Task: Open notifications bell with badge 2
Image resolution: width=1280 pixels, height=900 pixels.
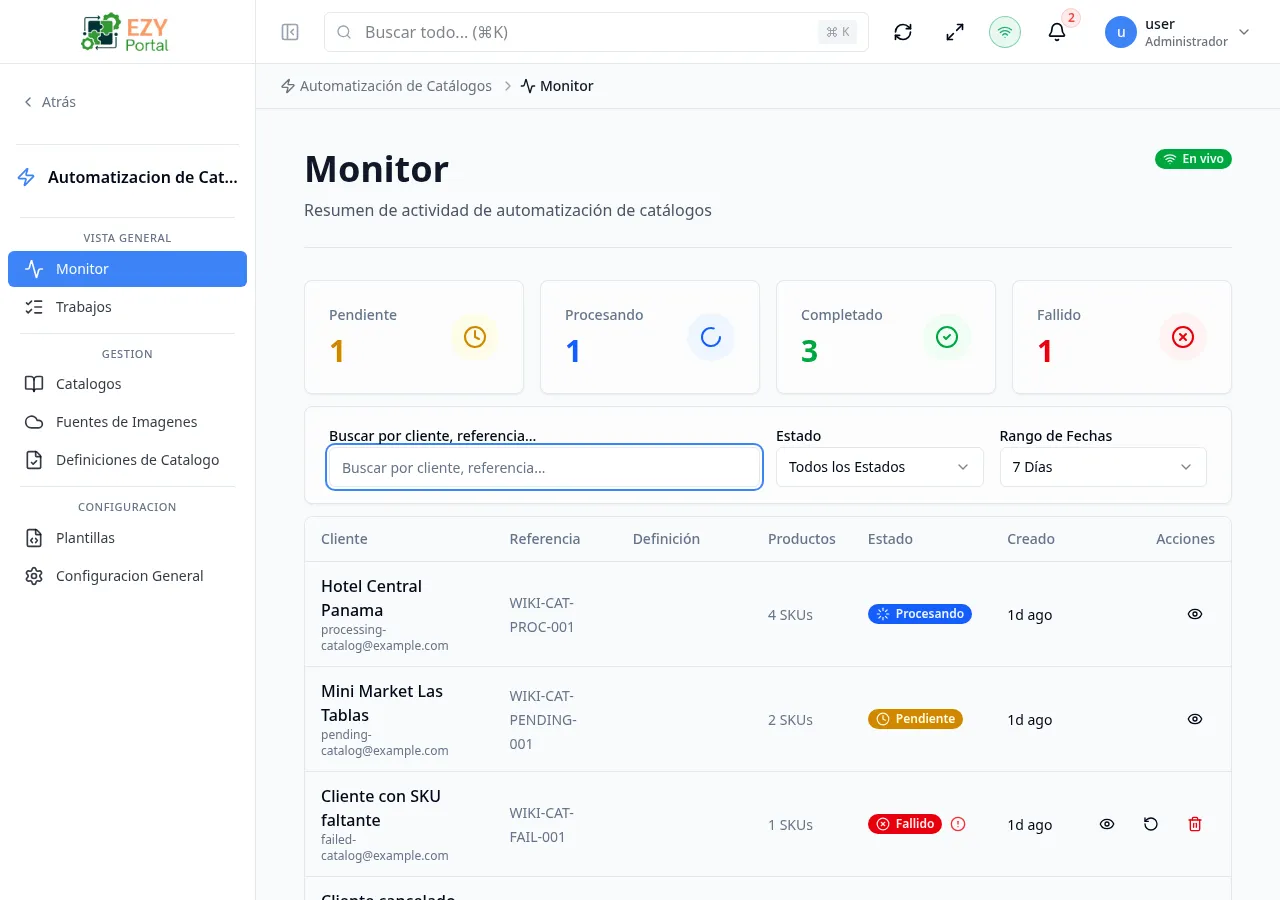Action: coord(1057,32)
